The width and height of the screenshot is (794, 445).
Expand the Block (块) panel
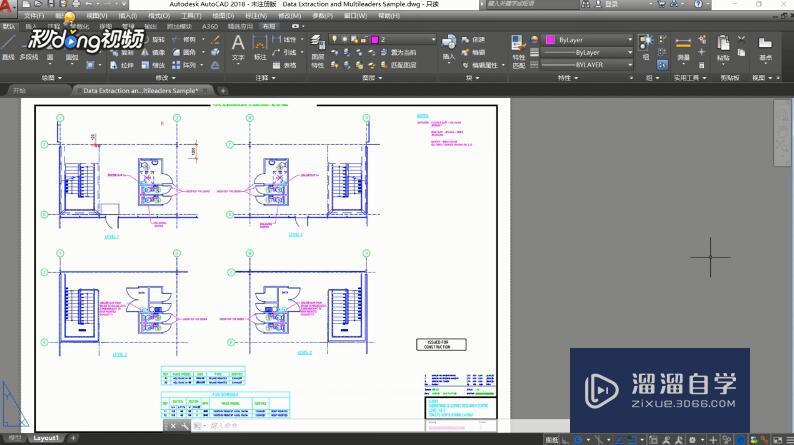tap(472, 78)
